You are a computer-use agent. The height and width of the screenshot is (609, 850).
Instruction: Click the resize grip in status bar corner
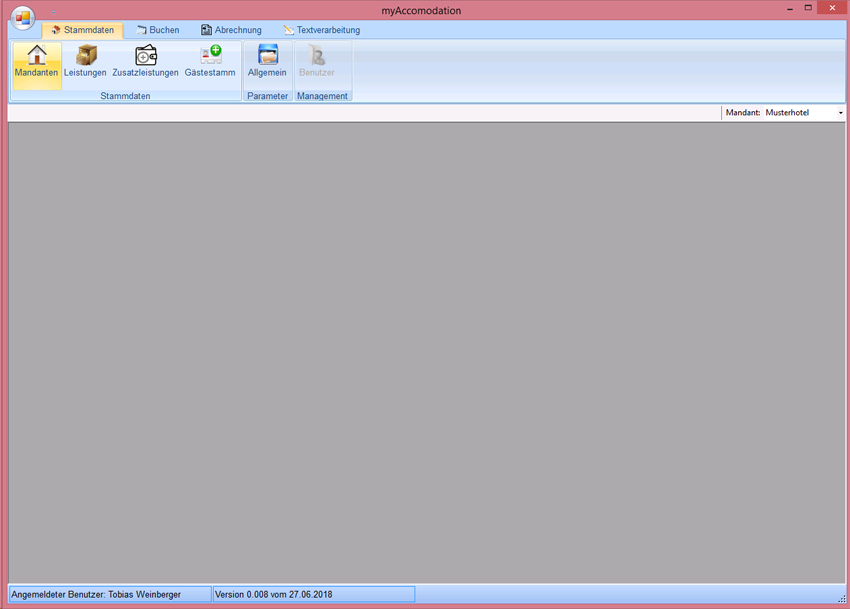pos(842,598)
